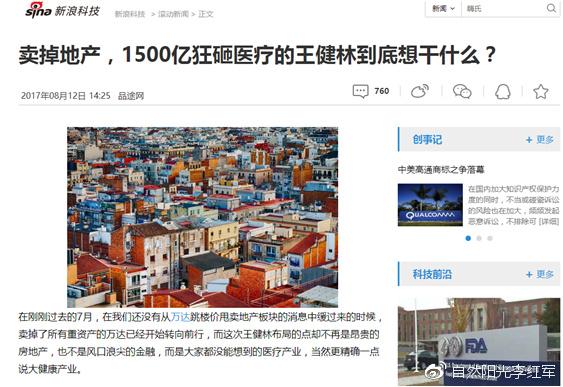Viewport: 563px width, 387px height.
Task: Click 更多 next to 科技前沿
Action: click(540, 275)
